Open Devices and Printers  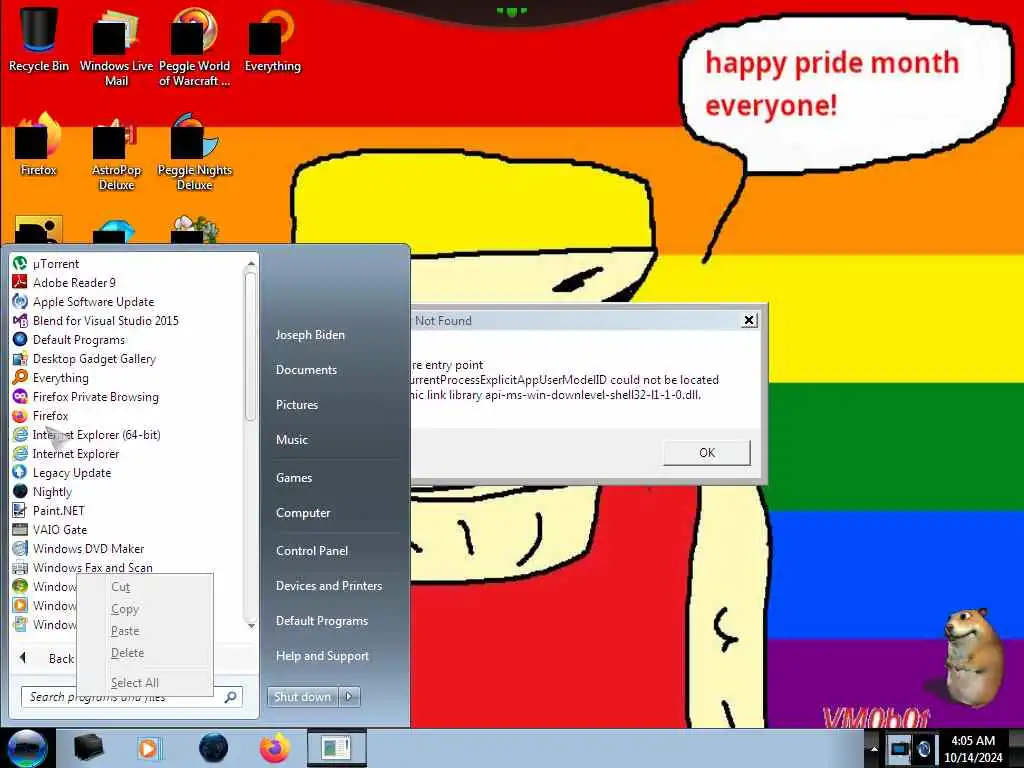(328, 586)
